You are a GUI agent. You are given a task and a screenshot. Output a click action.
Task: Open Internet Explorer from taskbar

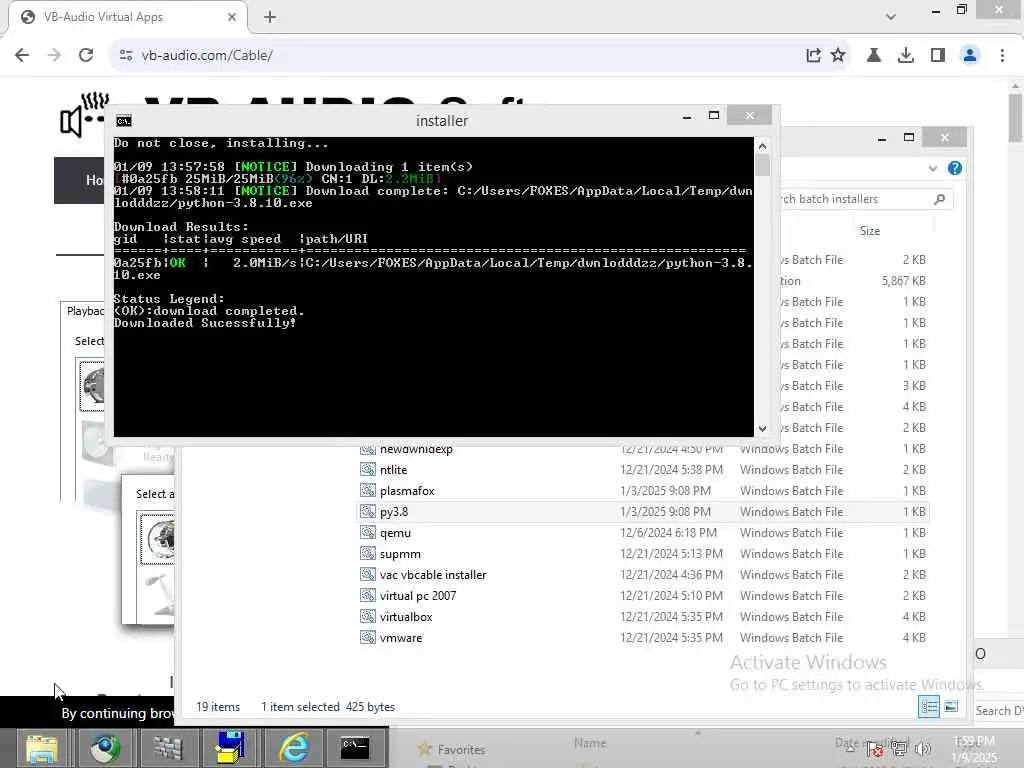[294, 748]
